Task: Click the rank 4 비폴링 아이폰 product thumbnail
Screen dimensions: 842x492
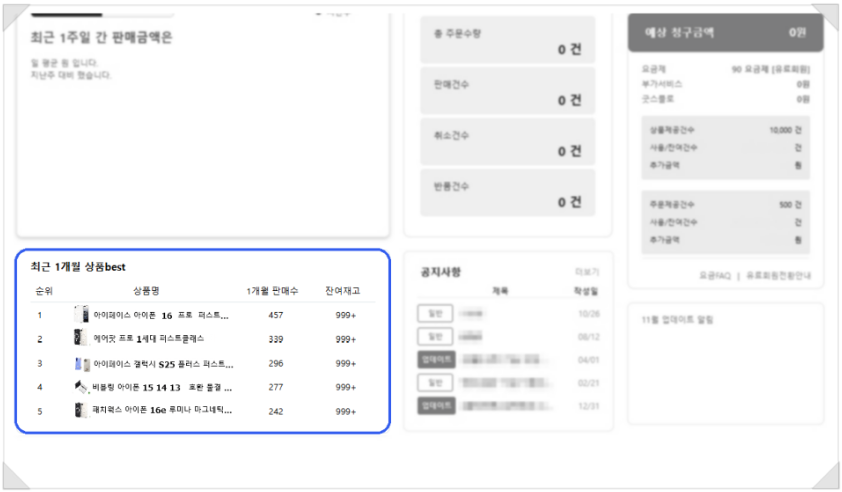Action: (81, 386)
